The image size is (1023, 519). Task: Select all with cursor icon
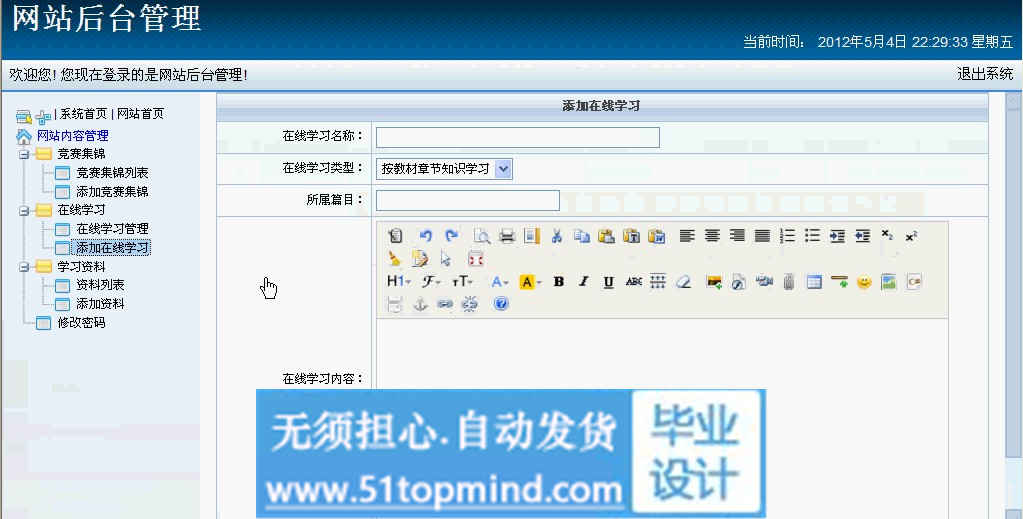[446, 259]
